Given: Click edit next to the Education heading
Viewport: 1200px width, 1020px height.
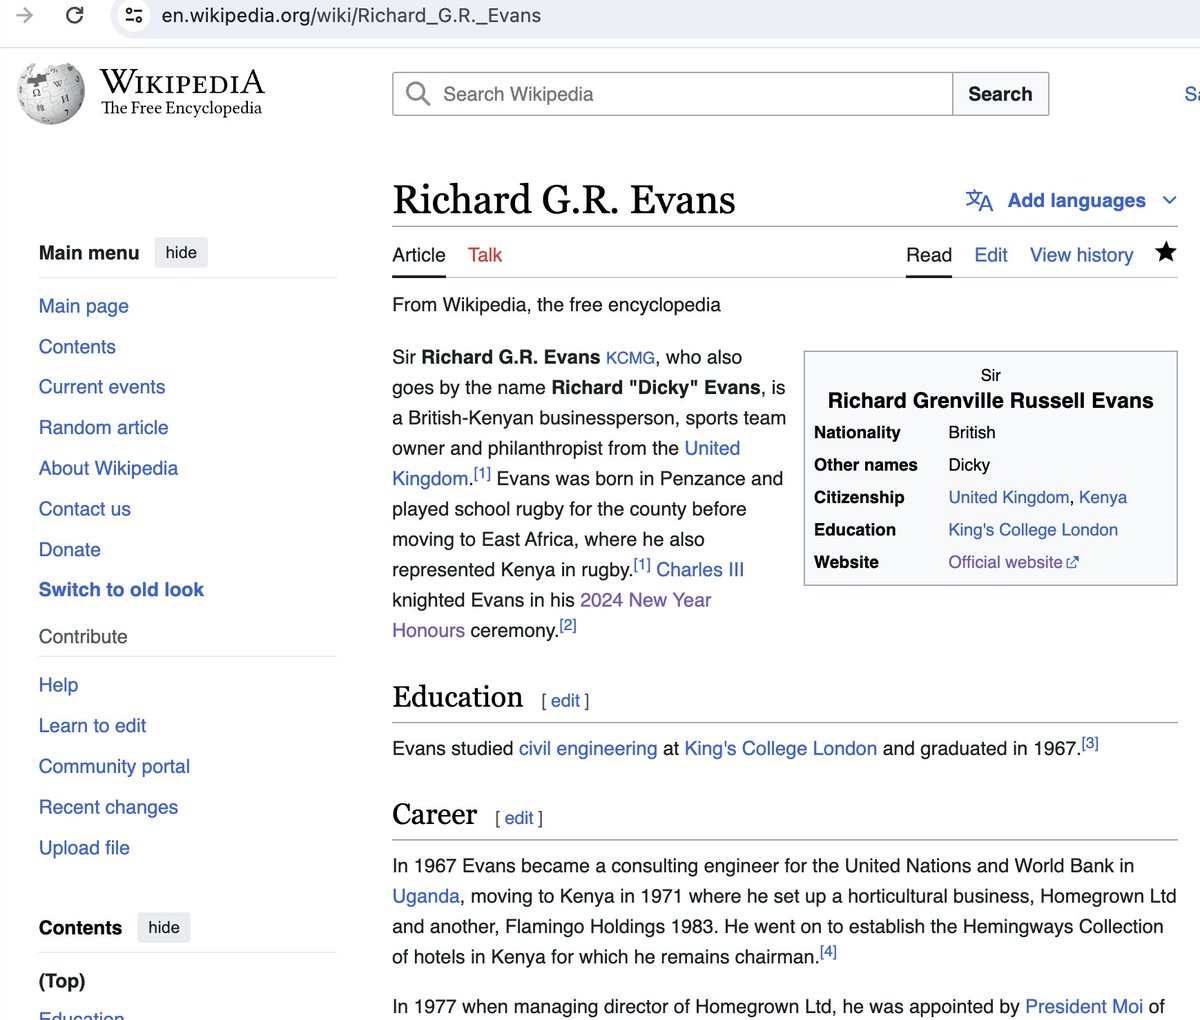Looking at the screenshot, I should pyautogui.click(x=565, y=701).
